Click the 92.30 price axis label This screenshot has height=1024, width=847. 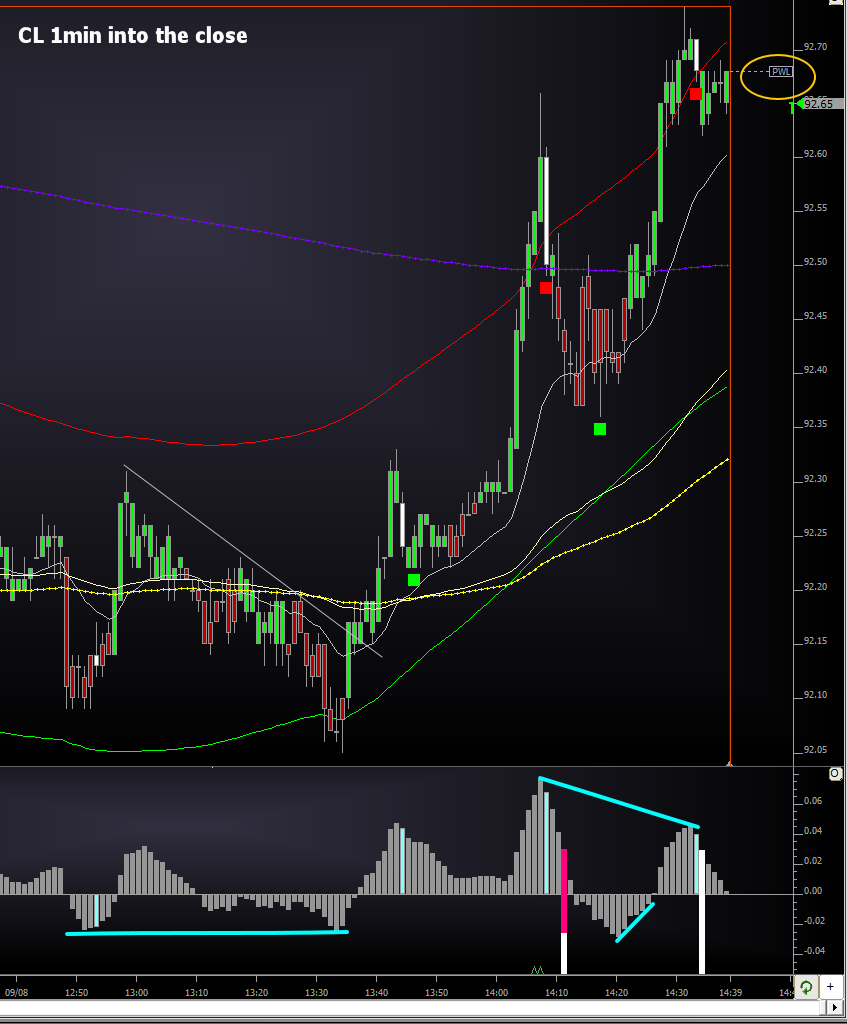click(x=816, y=479)
